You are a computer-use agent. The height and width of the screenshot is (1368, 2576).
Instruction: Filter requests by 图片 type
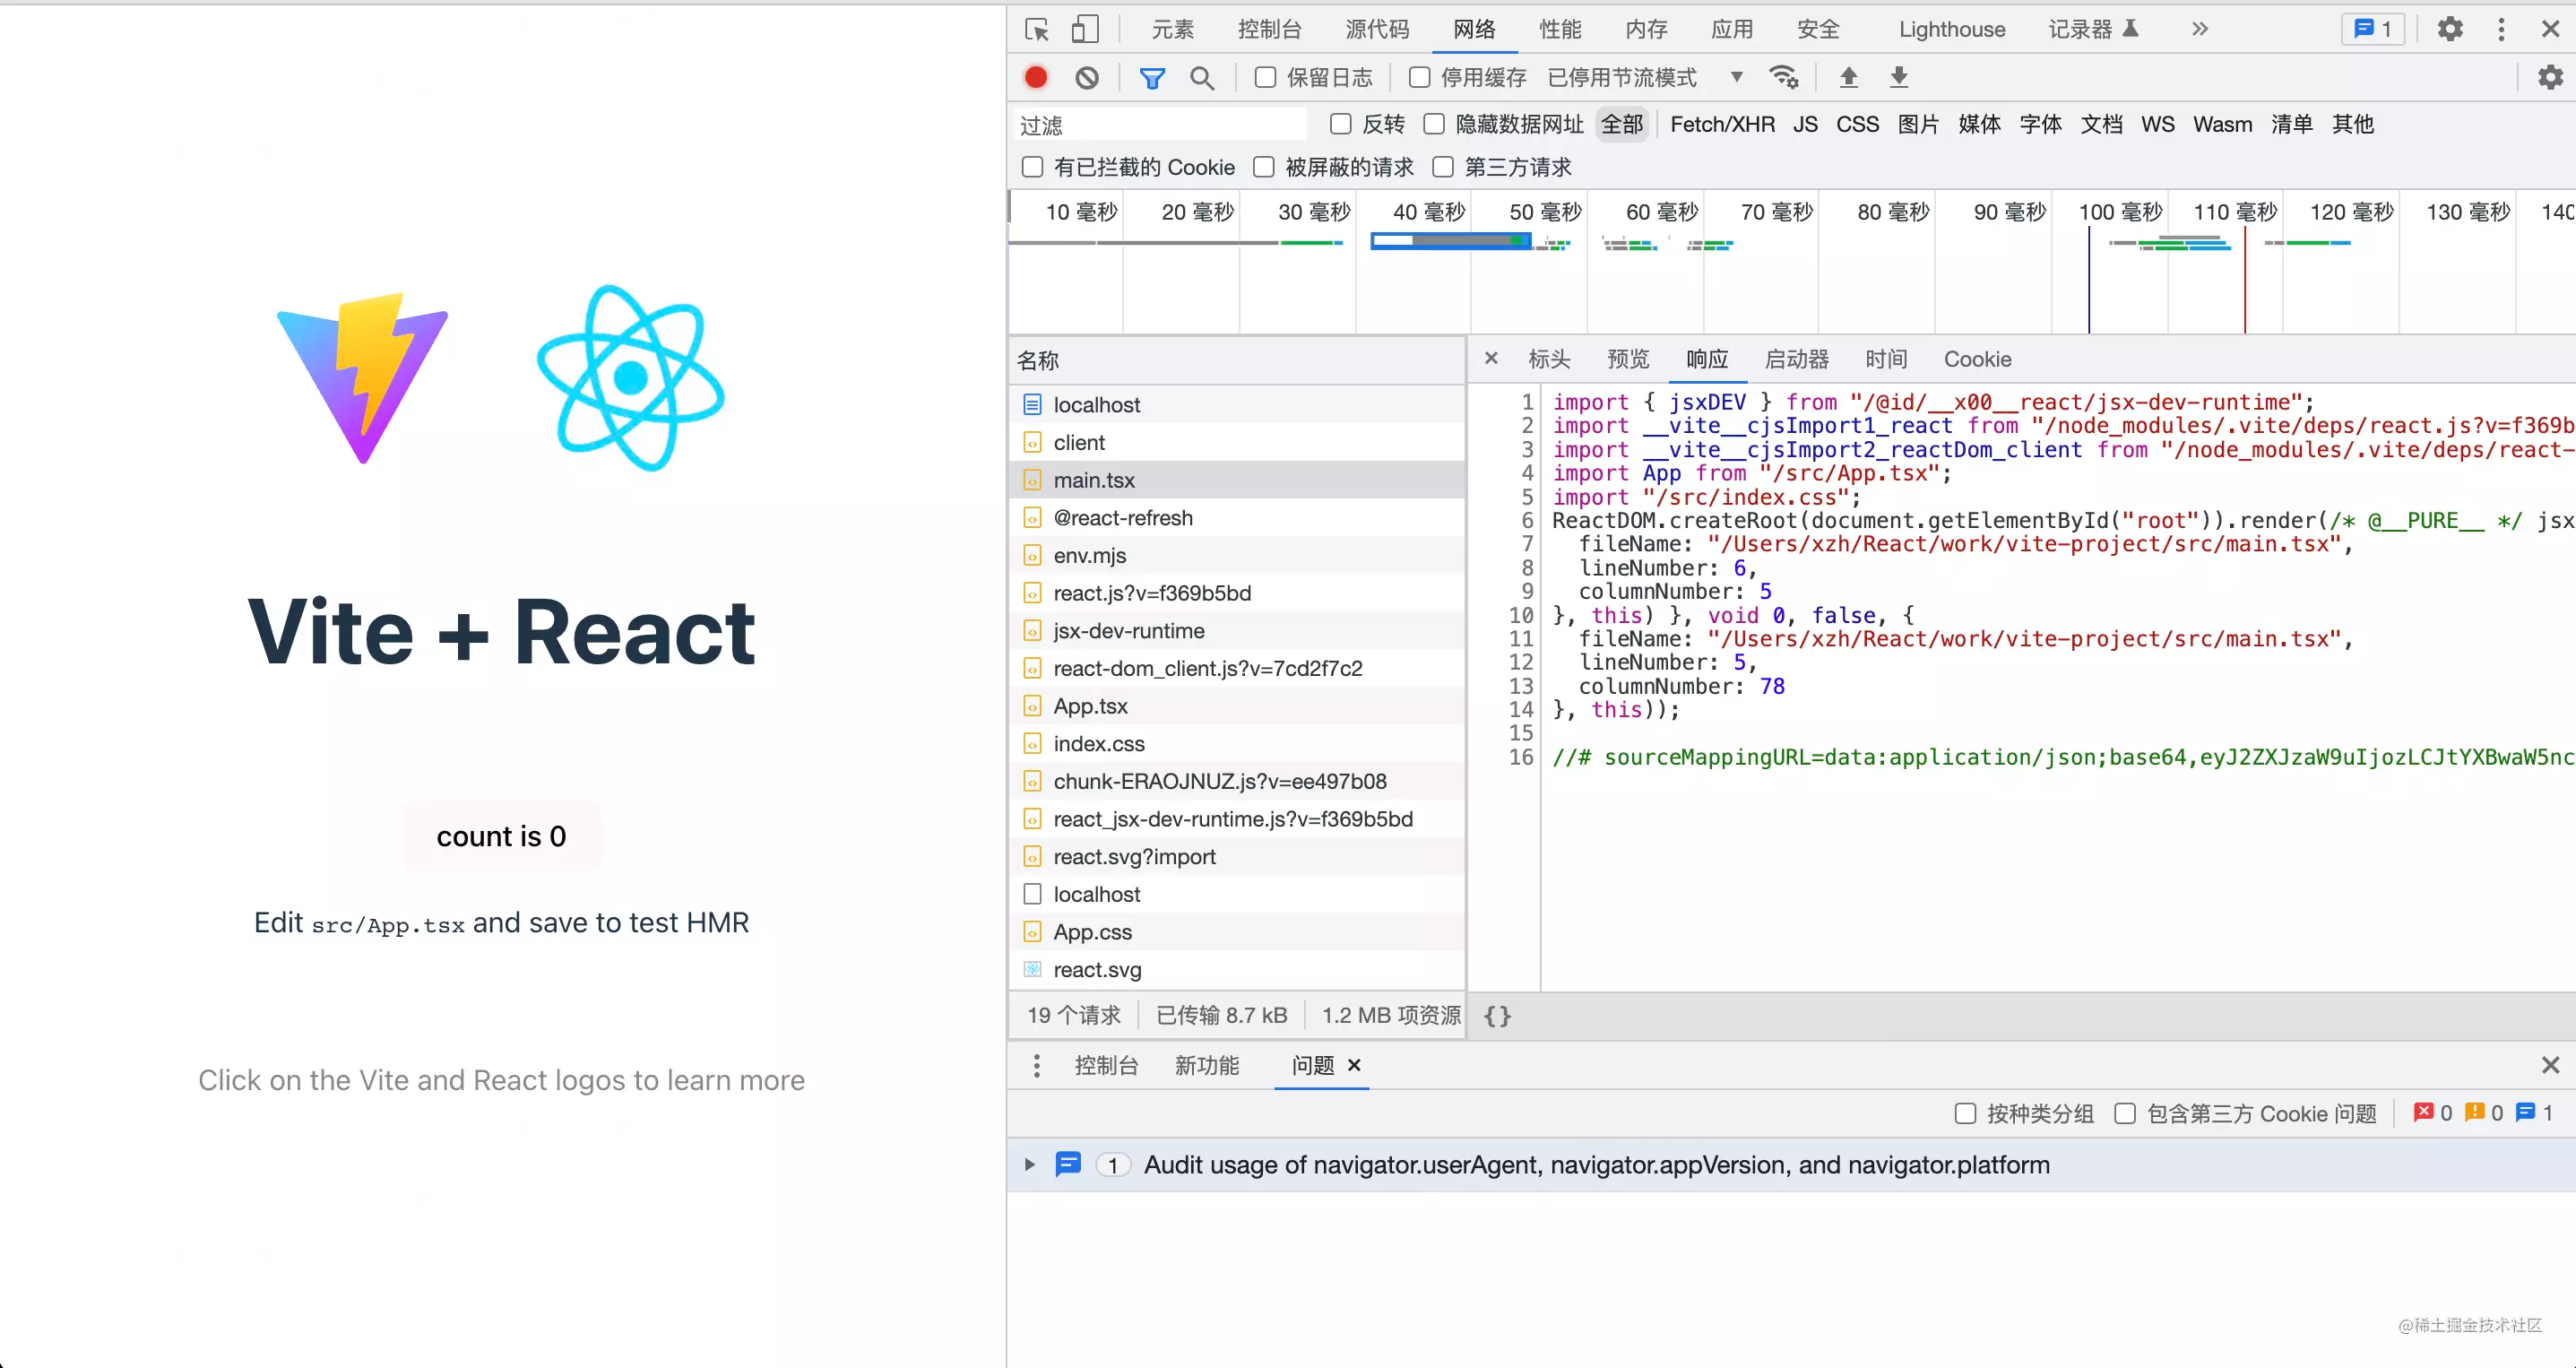coord(1918,124)
